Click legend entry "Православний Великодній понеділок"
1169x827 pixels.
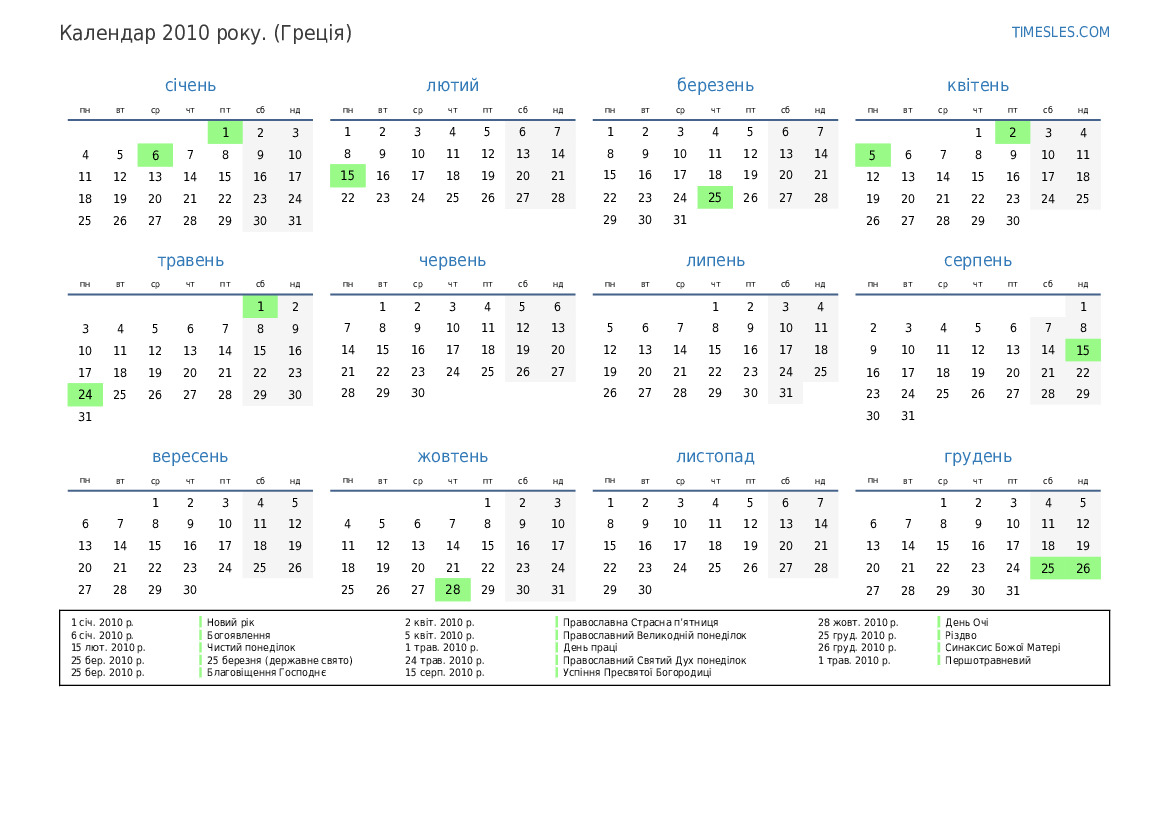click(655, 635)
